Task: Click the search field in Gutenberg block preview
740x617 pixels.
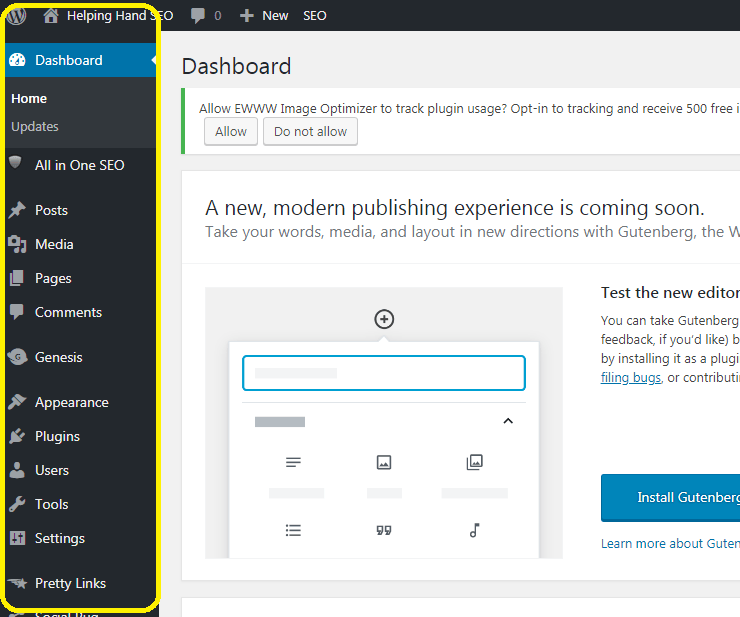Action: 384,373
